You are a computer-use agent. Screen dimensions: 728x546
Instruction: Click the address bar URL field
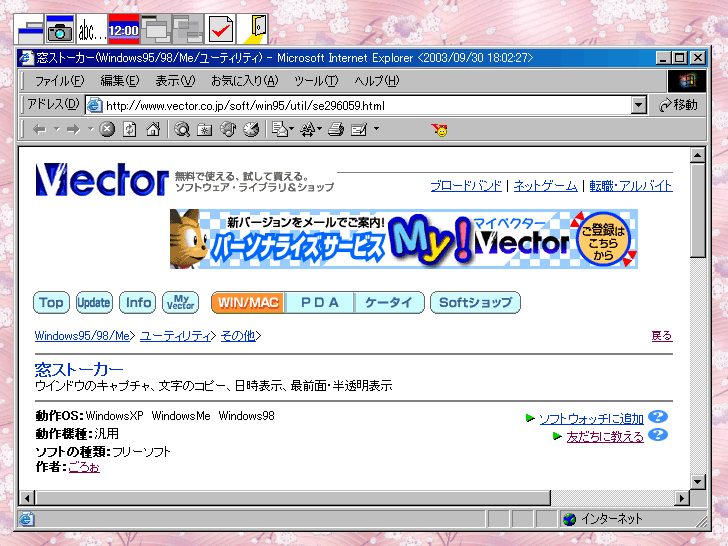(x=358, y=105)
